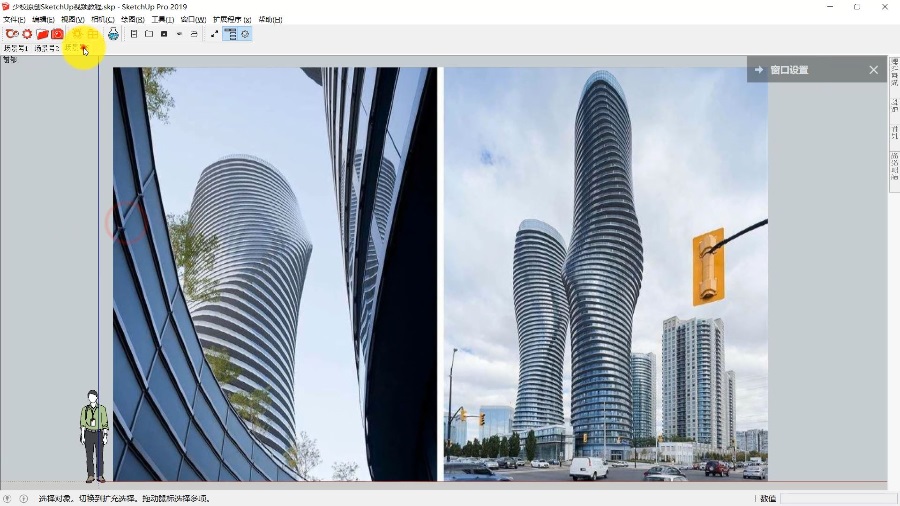Click the split-rectangle icon right of flask
This screenshot has height=506, width=900.
coord(134,34)
